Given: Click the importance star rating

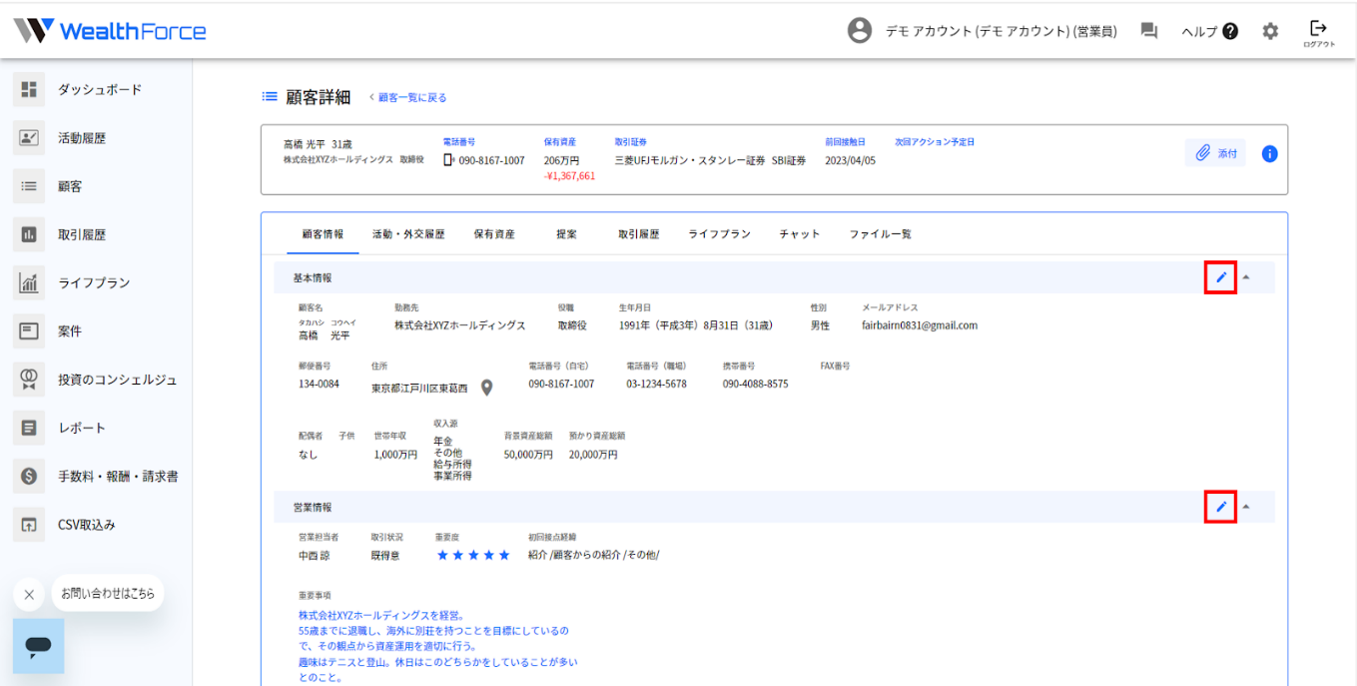Looking at the screenshot, I should click(473, 555).
